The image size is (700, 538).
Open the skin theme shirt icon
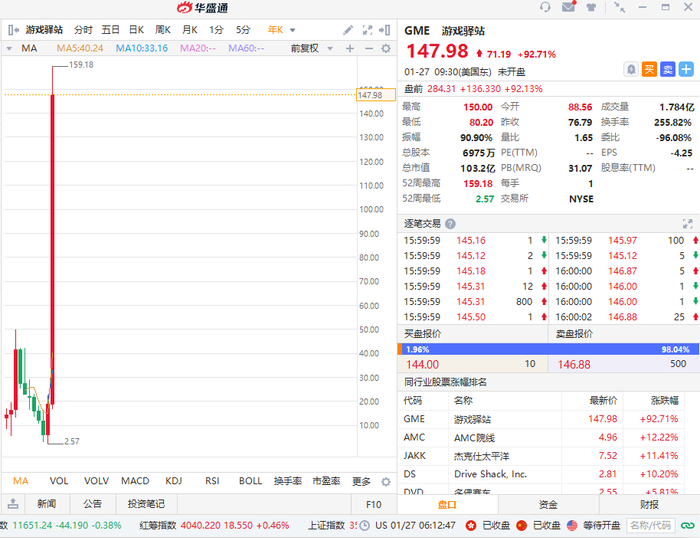591,7
